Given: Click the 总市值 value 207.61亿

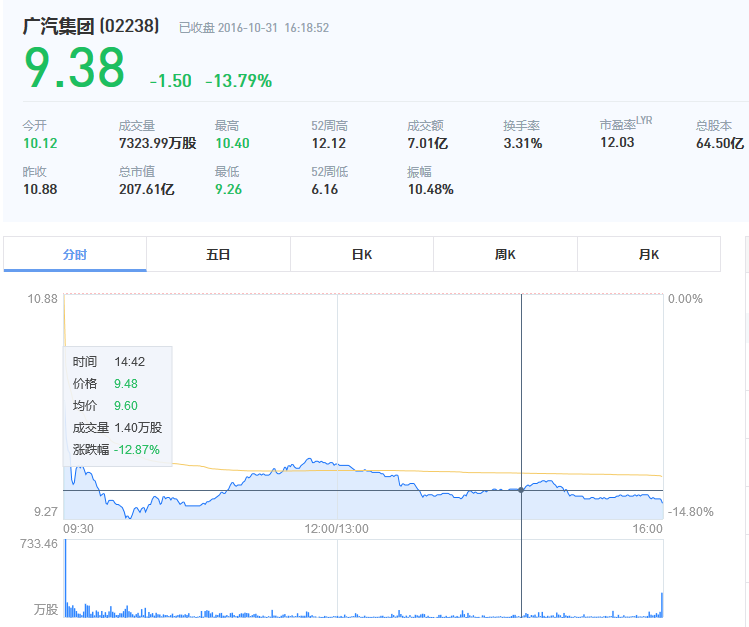Looking at the screenshot, I should pyautogui.click(x=147, y=190).
